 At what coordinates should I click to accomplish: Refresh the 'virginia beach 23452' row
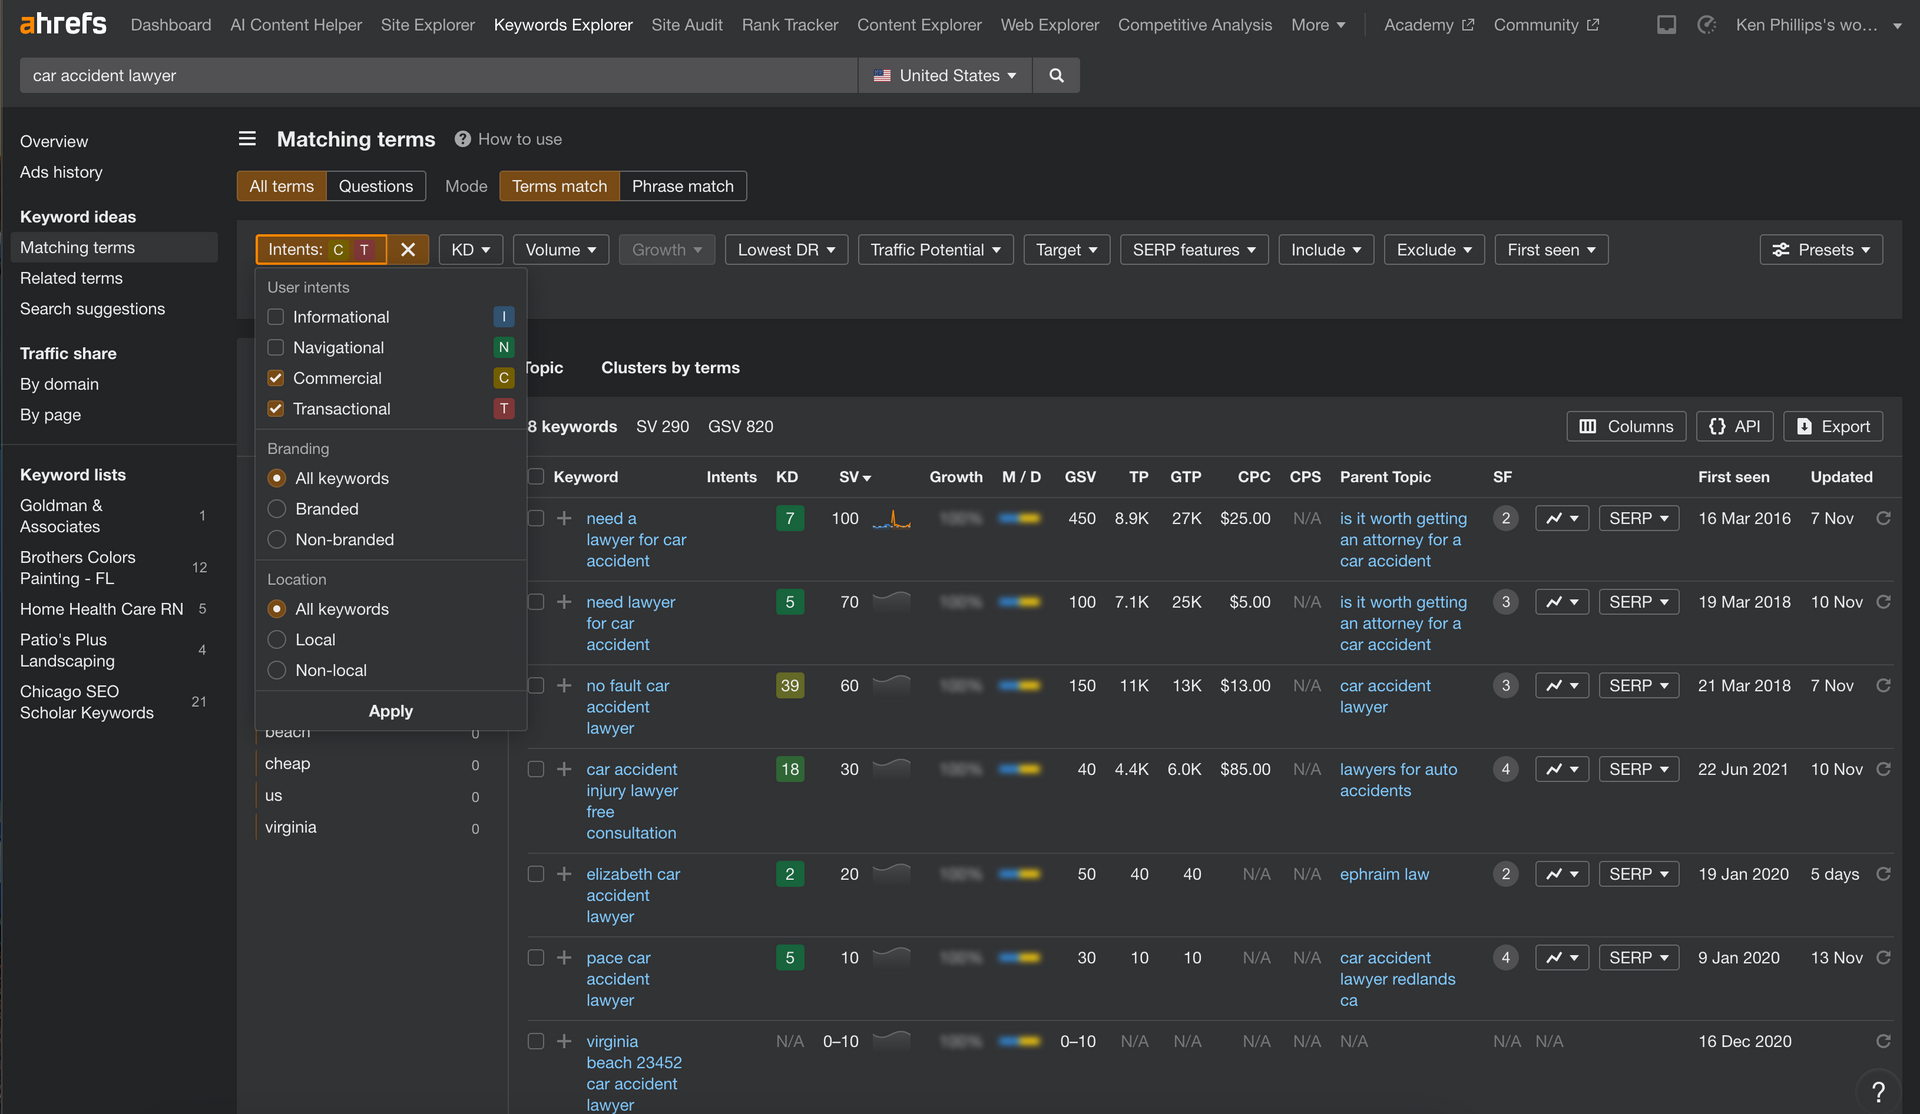coord(1883,1041)
